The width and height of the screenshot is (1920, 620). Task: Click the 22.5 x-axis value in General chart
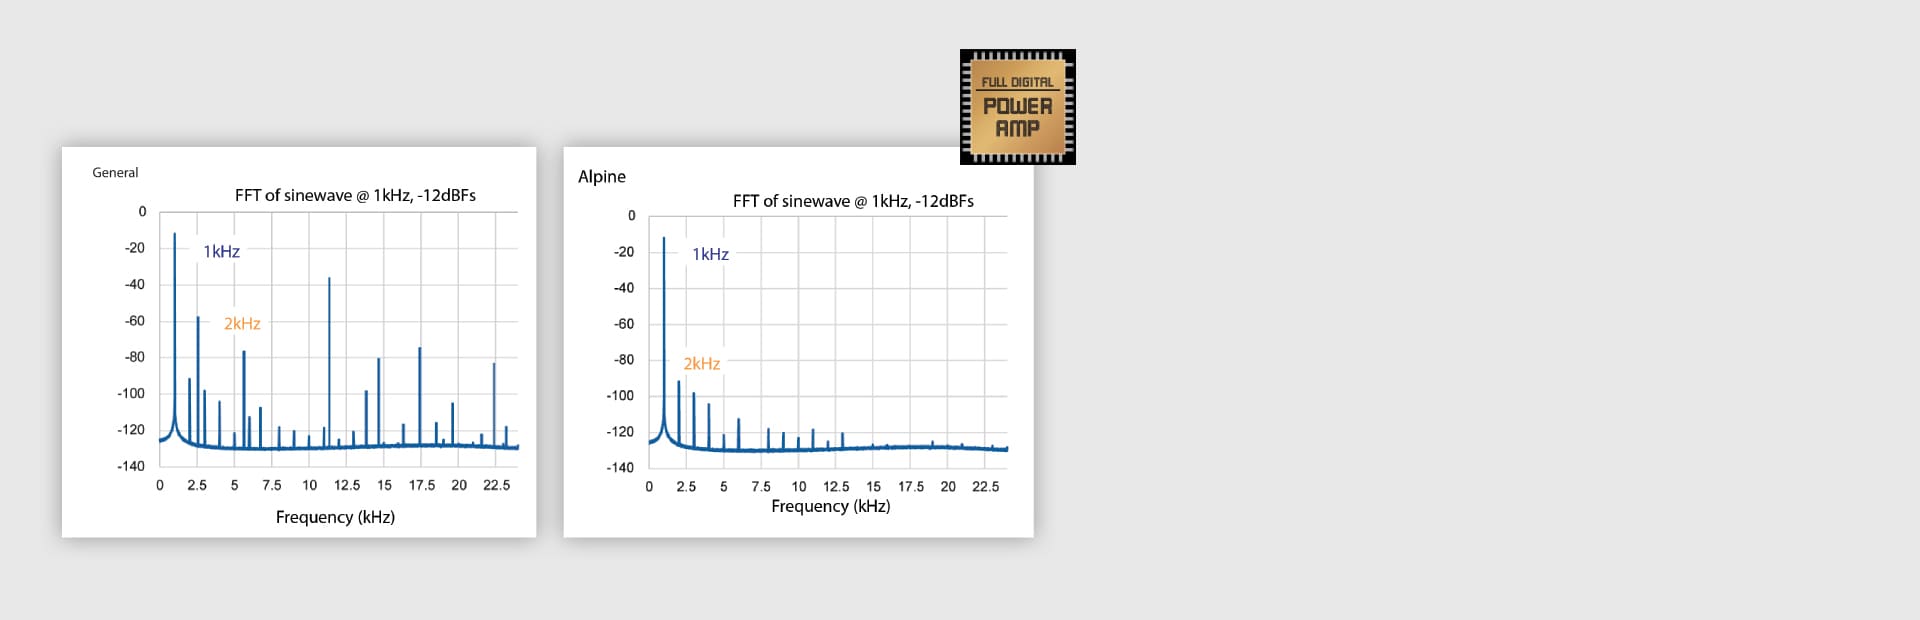click(x=496, y=485)
